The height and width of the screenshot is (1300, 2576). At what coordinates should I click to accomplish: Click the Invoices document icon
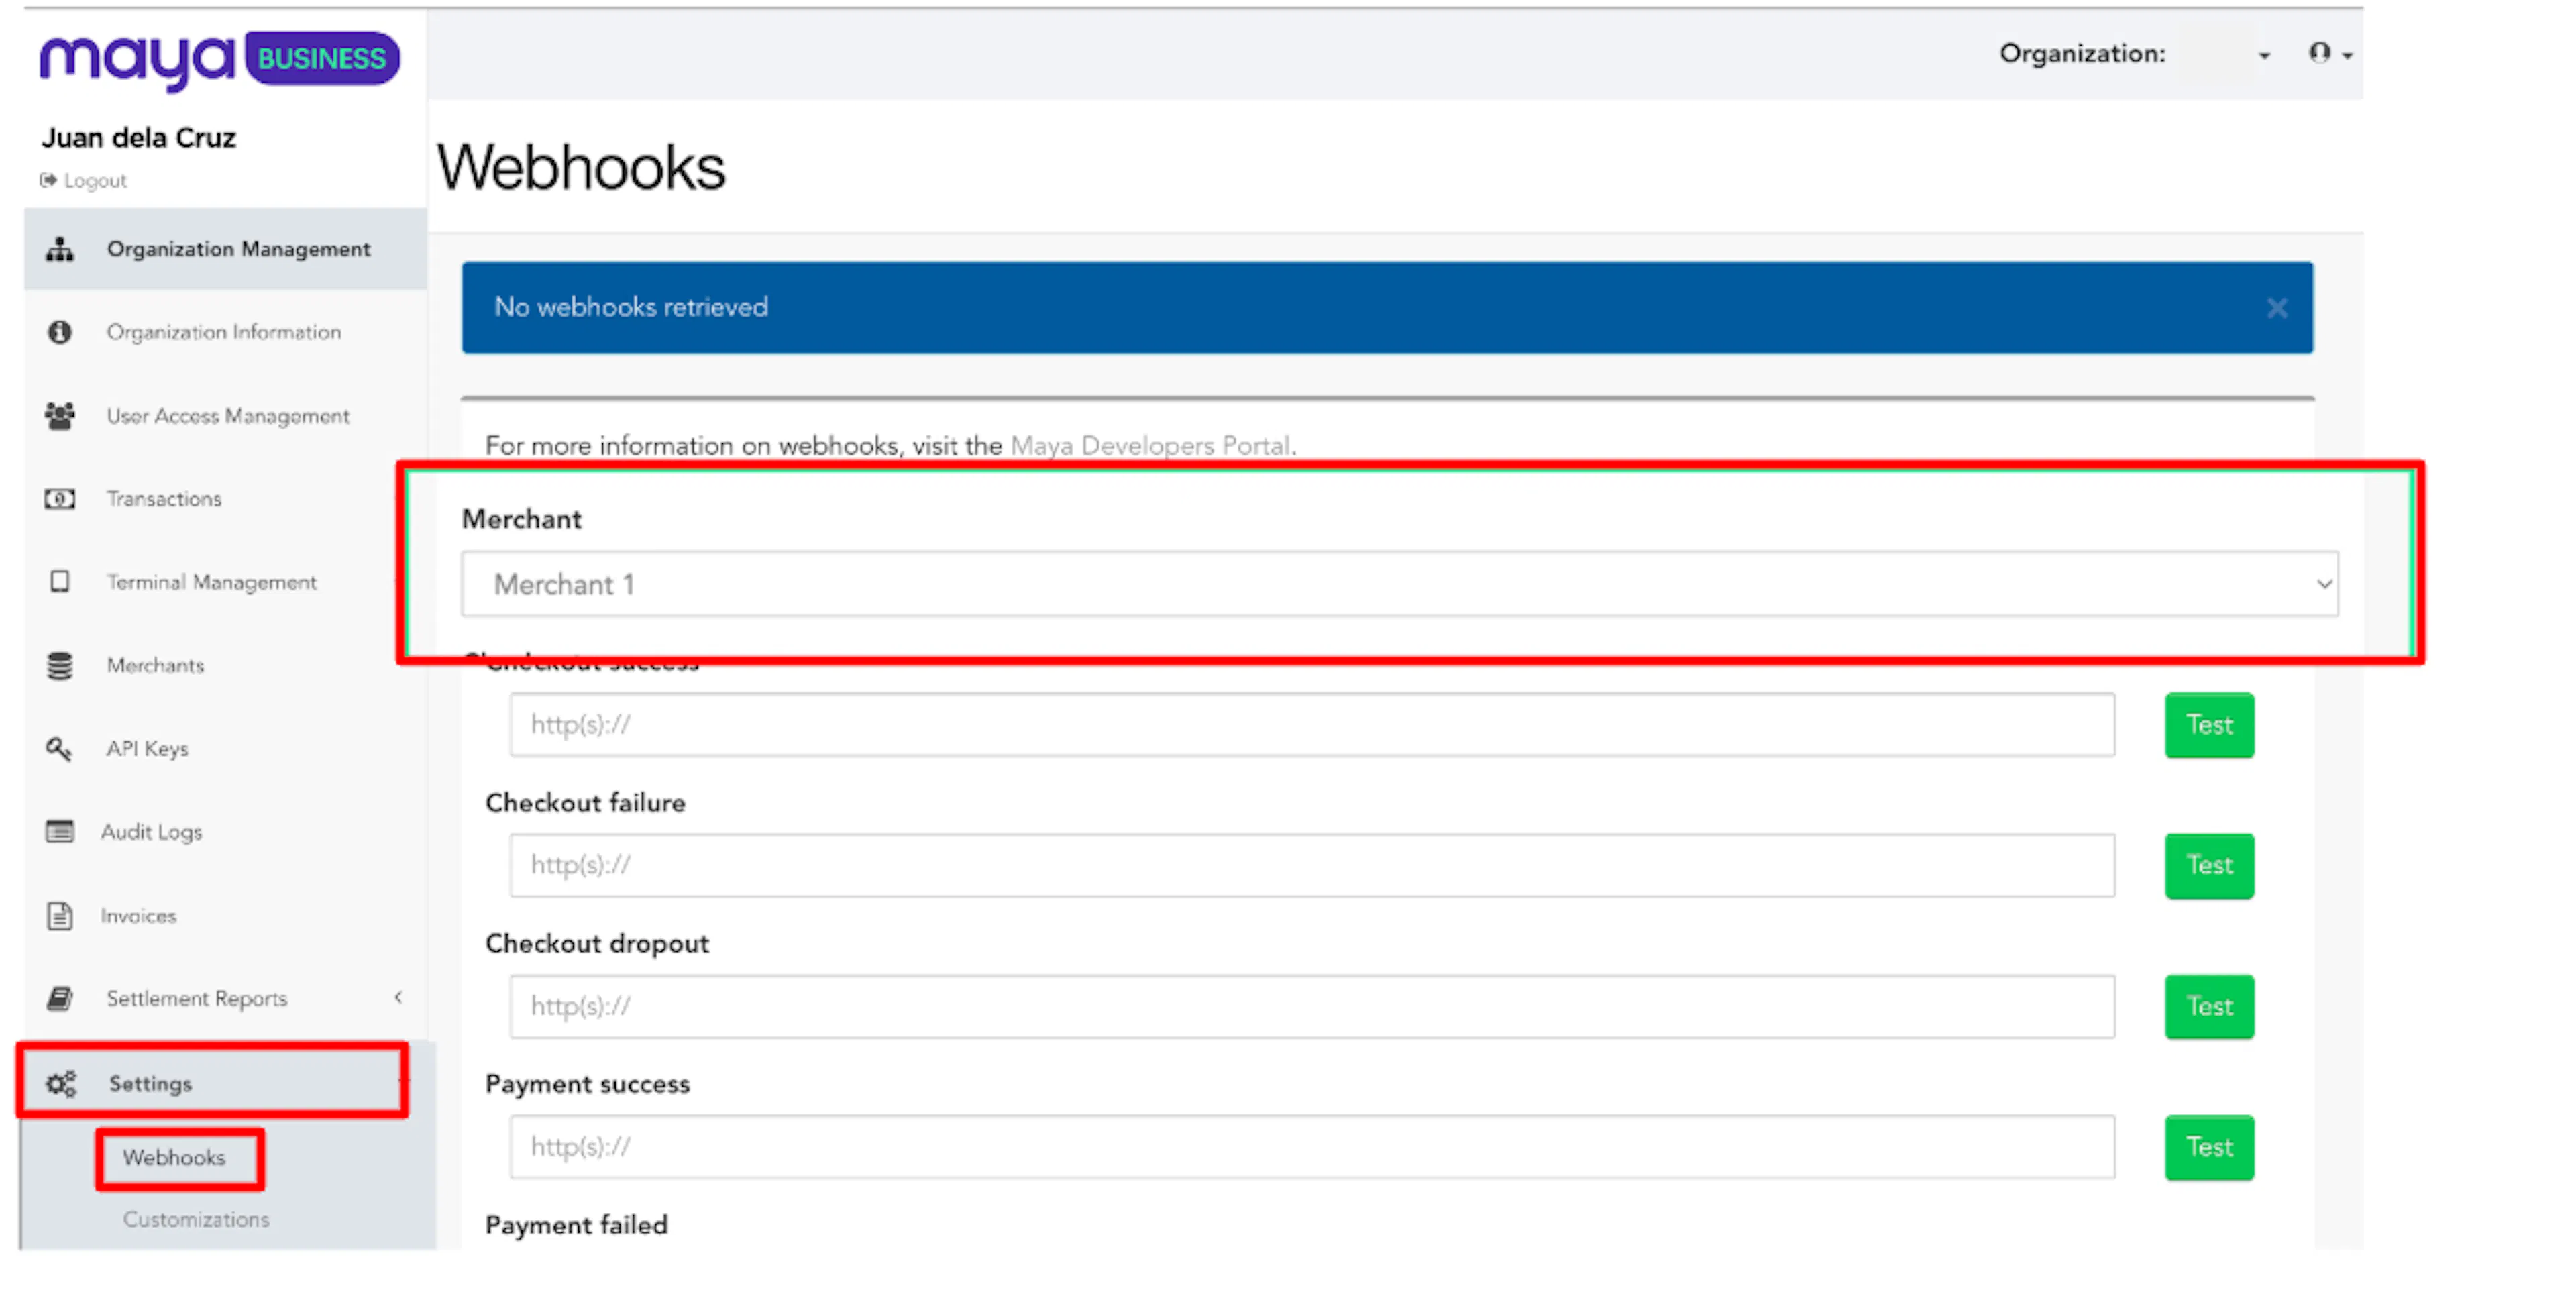[60, 916]
